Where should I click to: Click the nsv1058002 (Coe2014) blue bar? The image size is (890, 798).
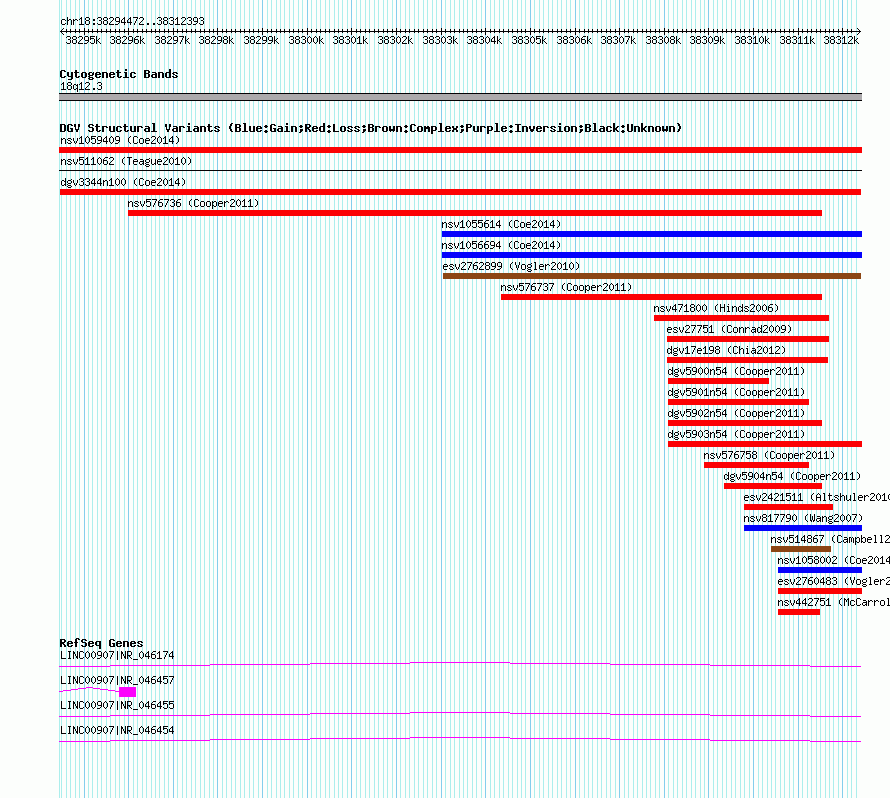click(x=820, y=570)
